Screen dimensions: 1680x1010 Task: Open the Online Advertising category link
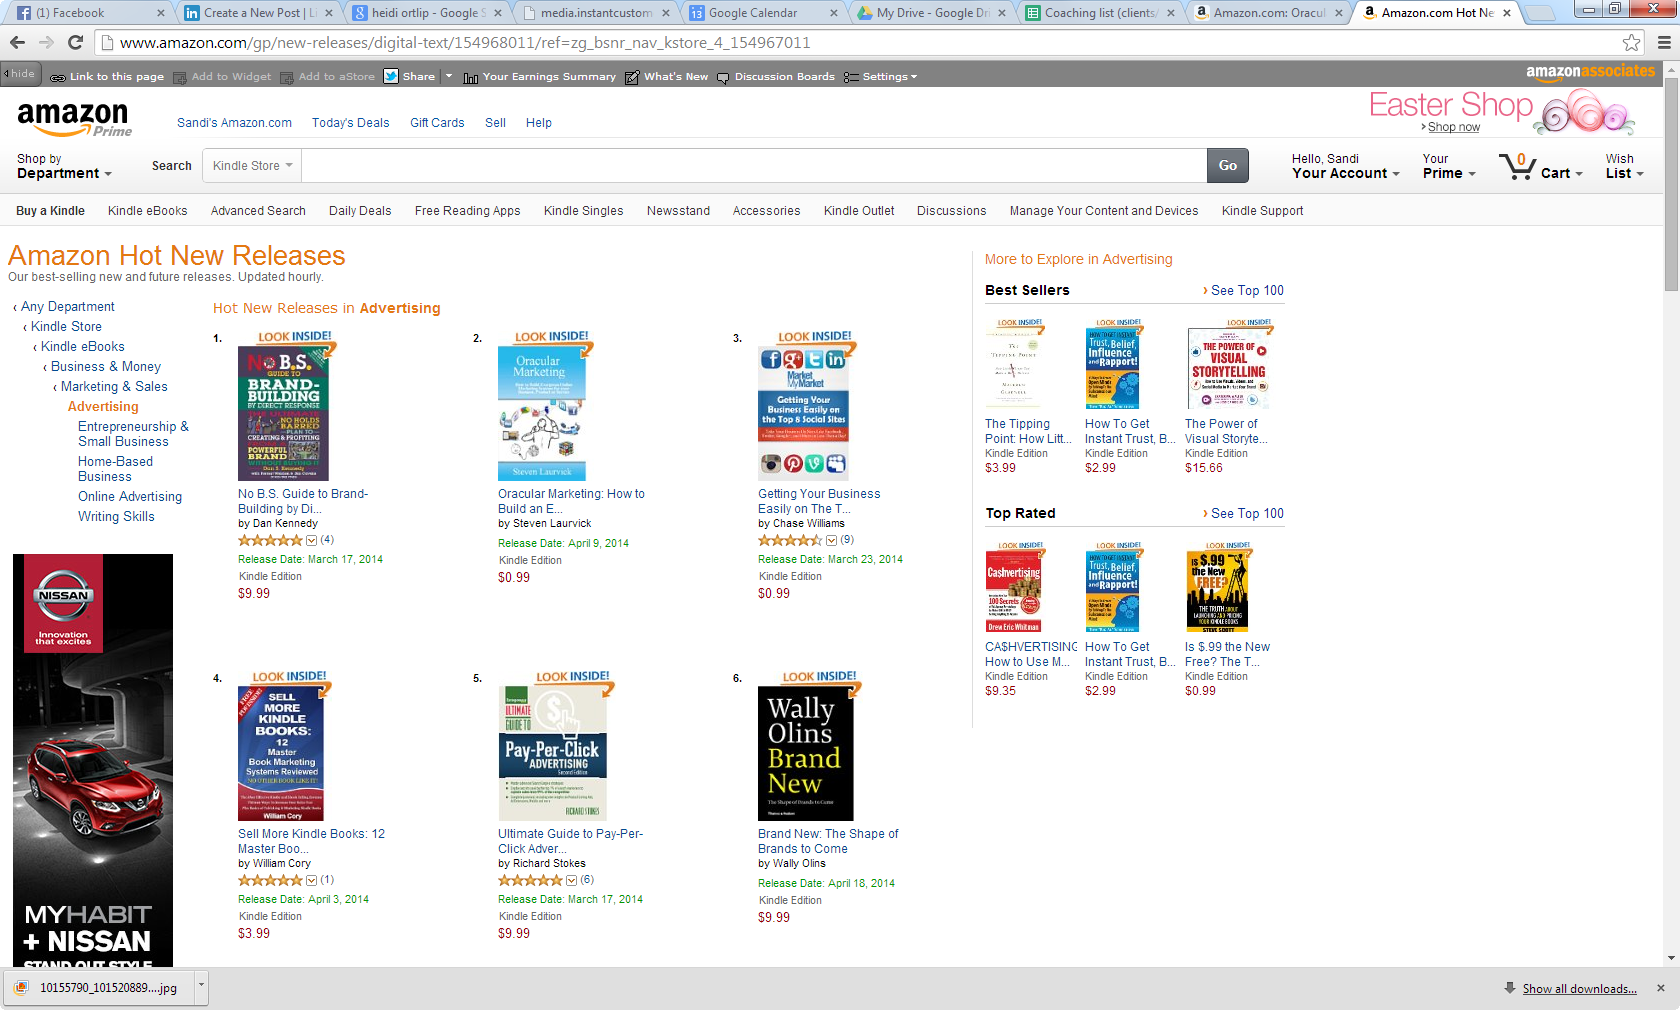pos(130,497)
